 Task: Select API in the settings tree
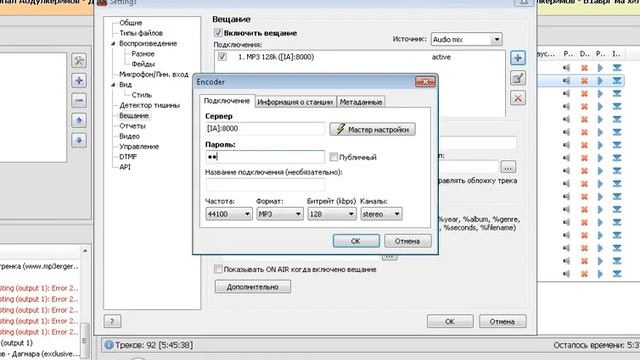click(125, 167)
